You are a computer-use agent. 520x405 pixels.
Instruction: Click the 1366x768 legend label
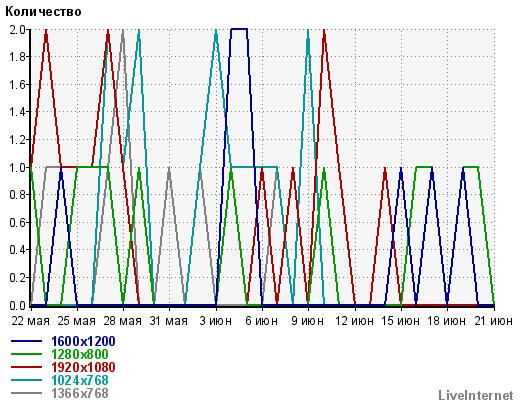point(80,393)
